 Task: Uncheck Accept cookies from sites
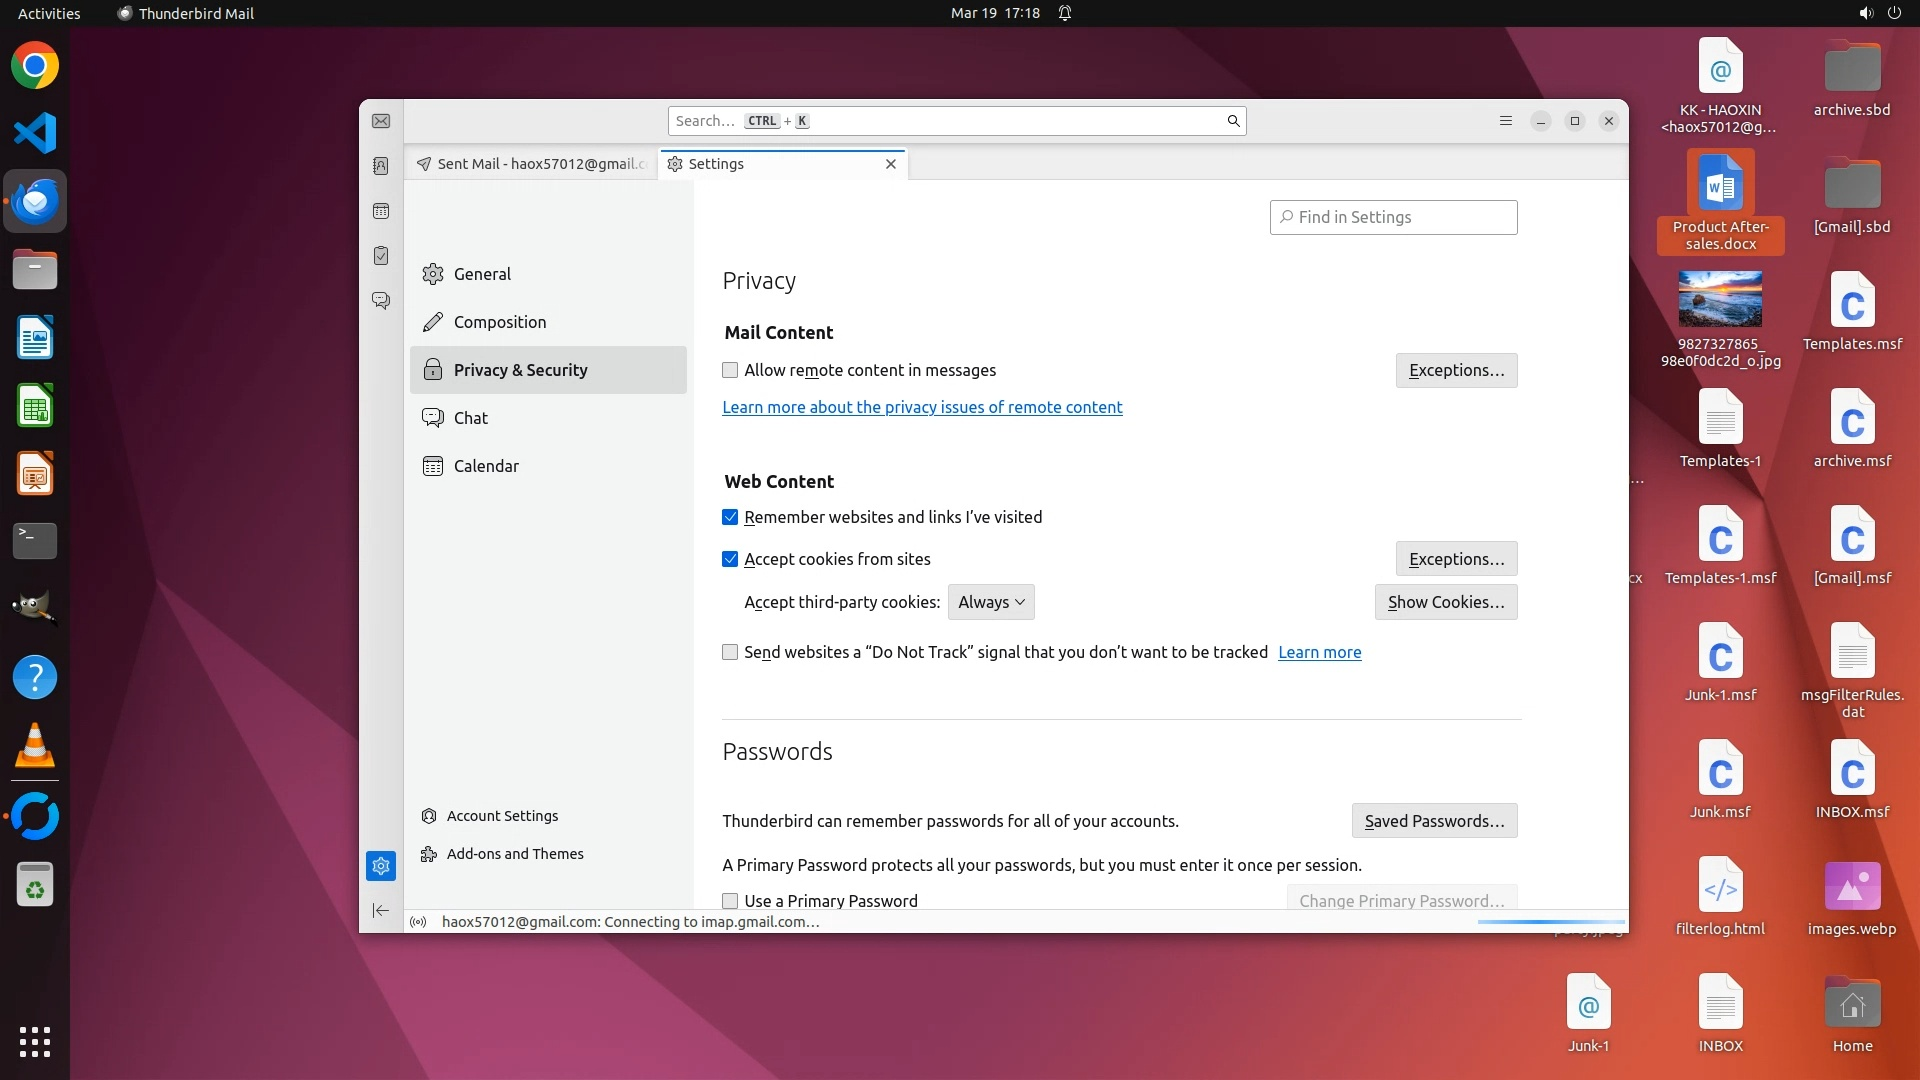click(x=730, y=559)
